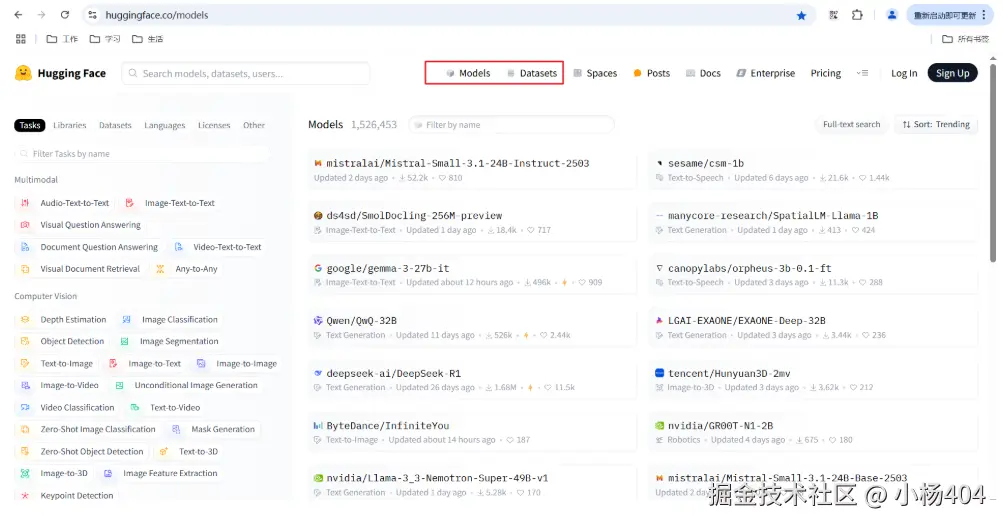Go back using the browser back arrow

pos(18,15)
